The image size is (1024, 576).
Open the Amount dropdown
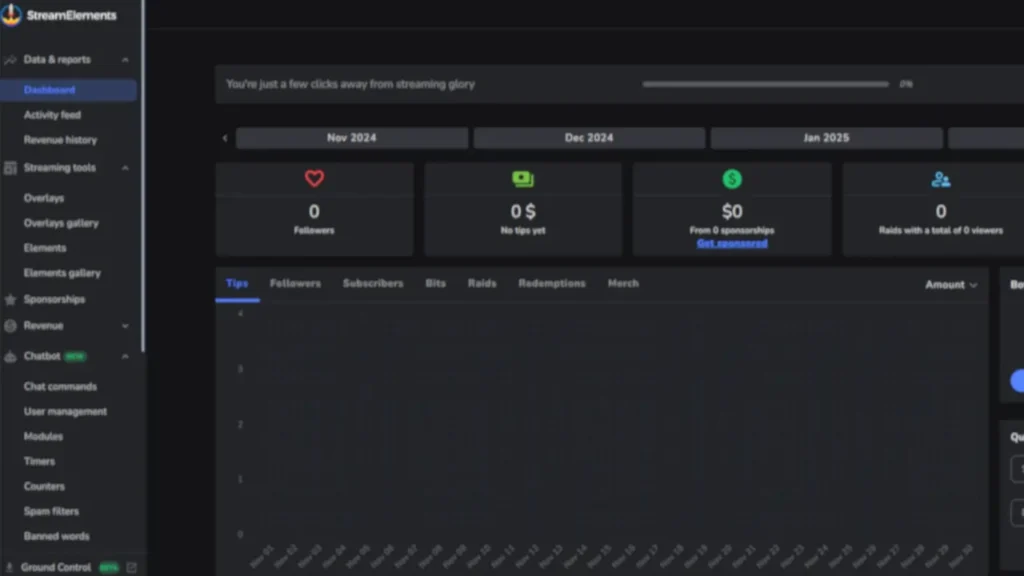tap(950, 285)
